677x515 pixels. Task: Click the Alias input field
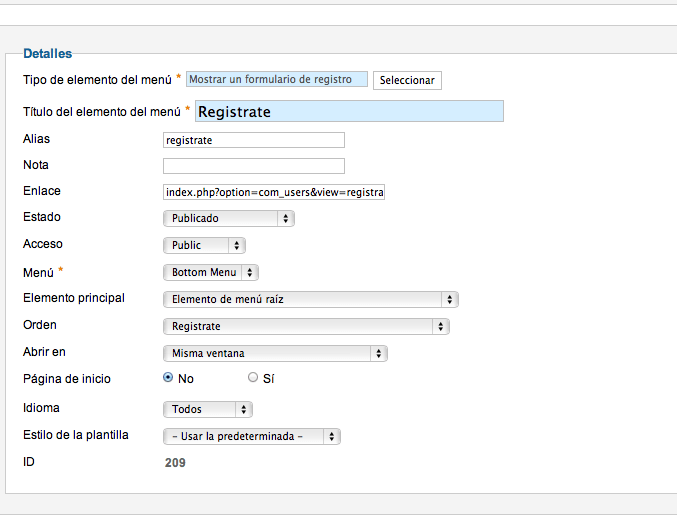point(254,140)
